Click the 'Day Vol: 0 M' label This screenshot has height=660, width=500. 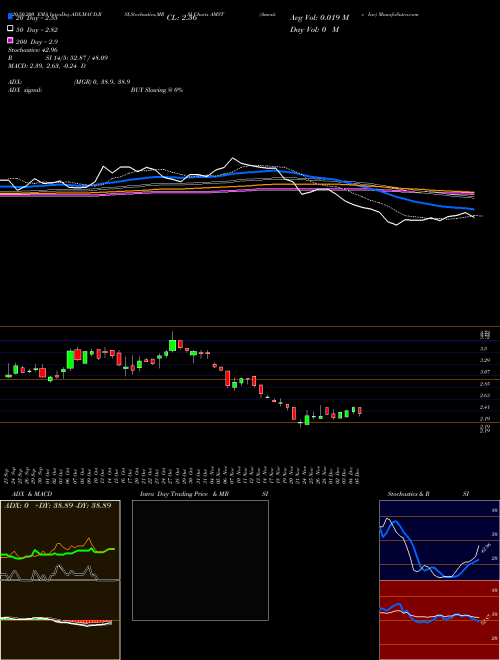pyautogui.click(x=314, y=29)
